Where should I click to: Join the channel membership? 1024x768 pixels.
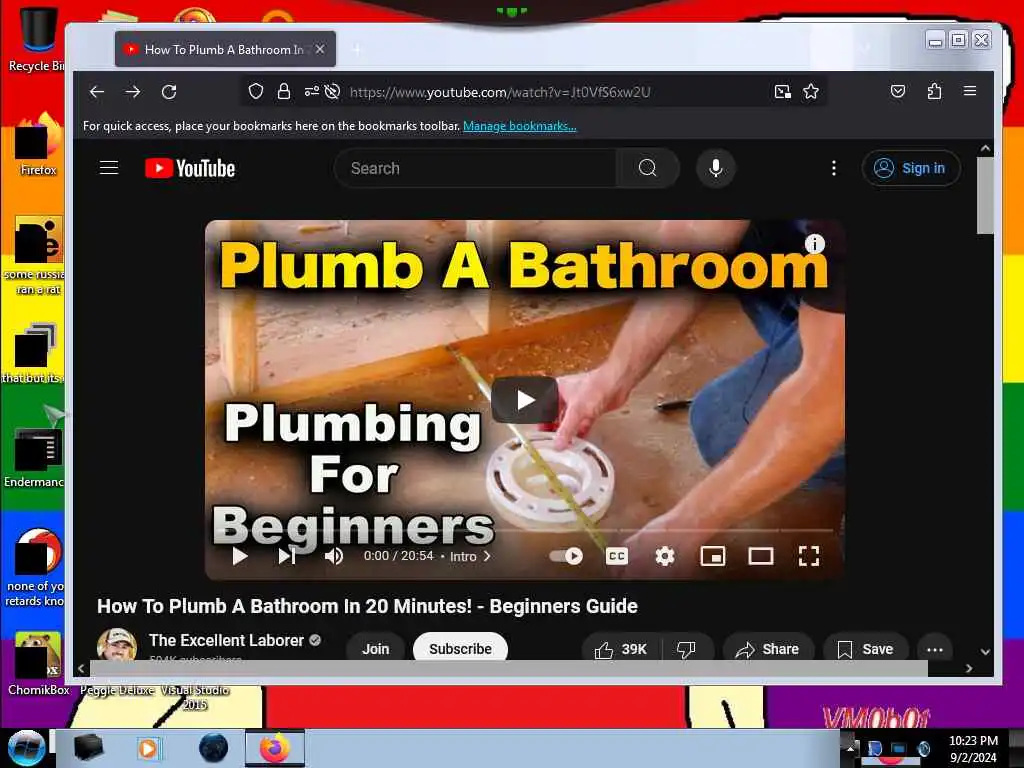point(376,648)
